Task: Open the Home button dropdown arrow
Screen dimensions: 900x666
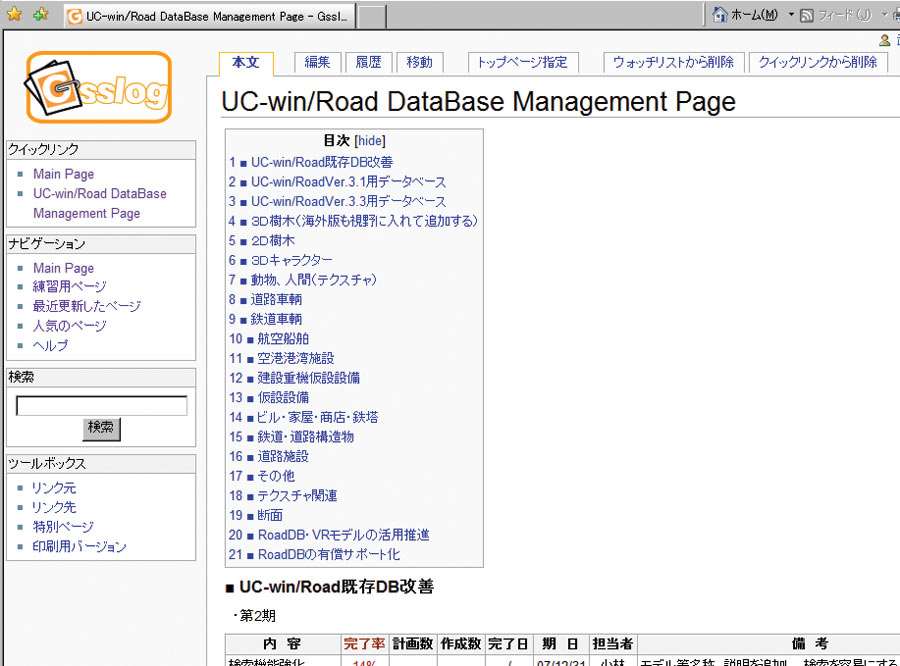Action: 790,14
